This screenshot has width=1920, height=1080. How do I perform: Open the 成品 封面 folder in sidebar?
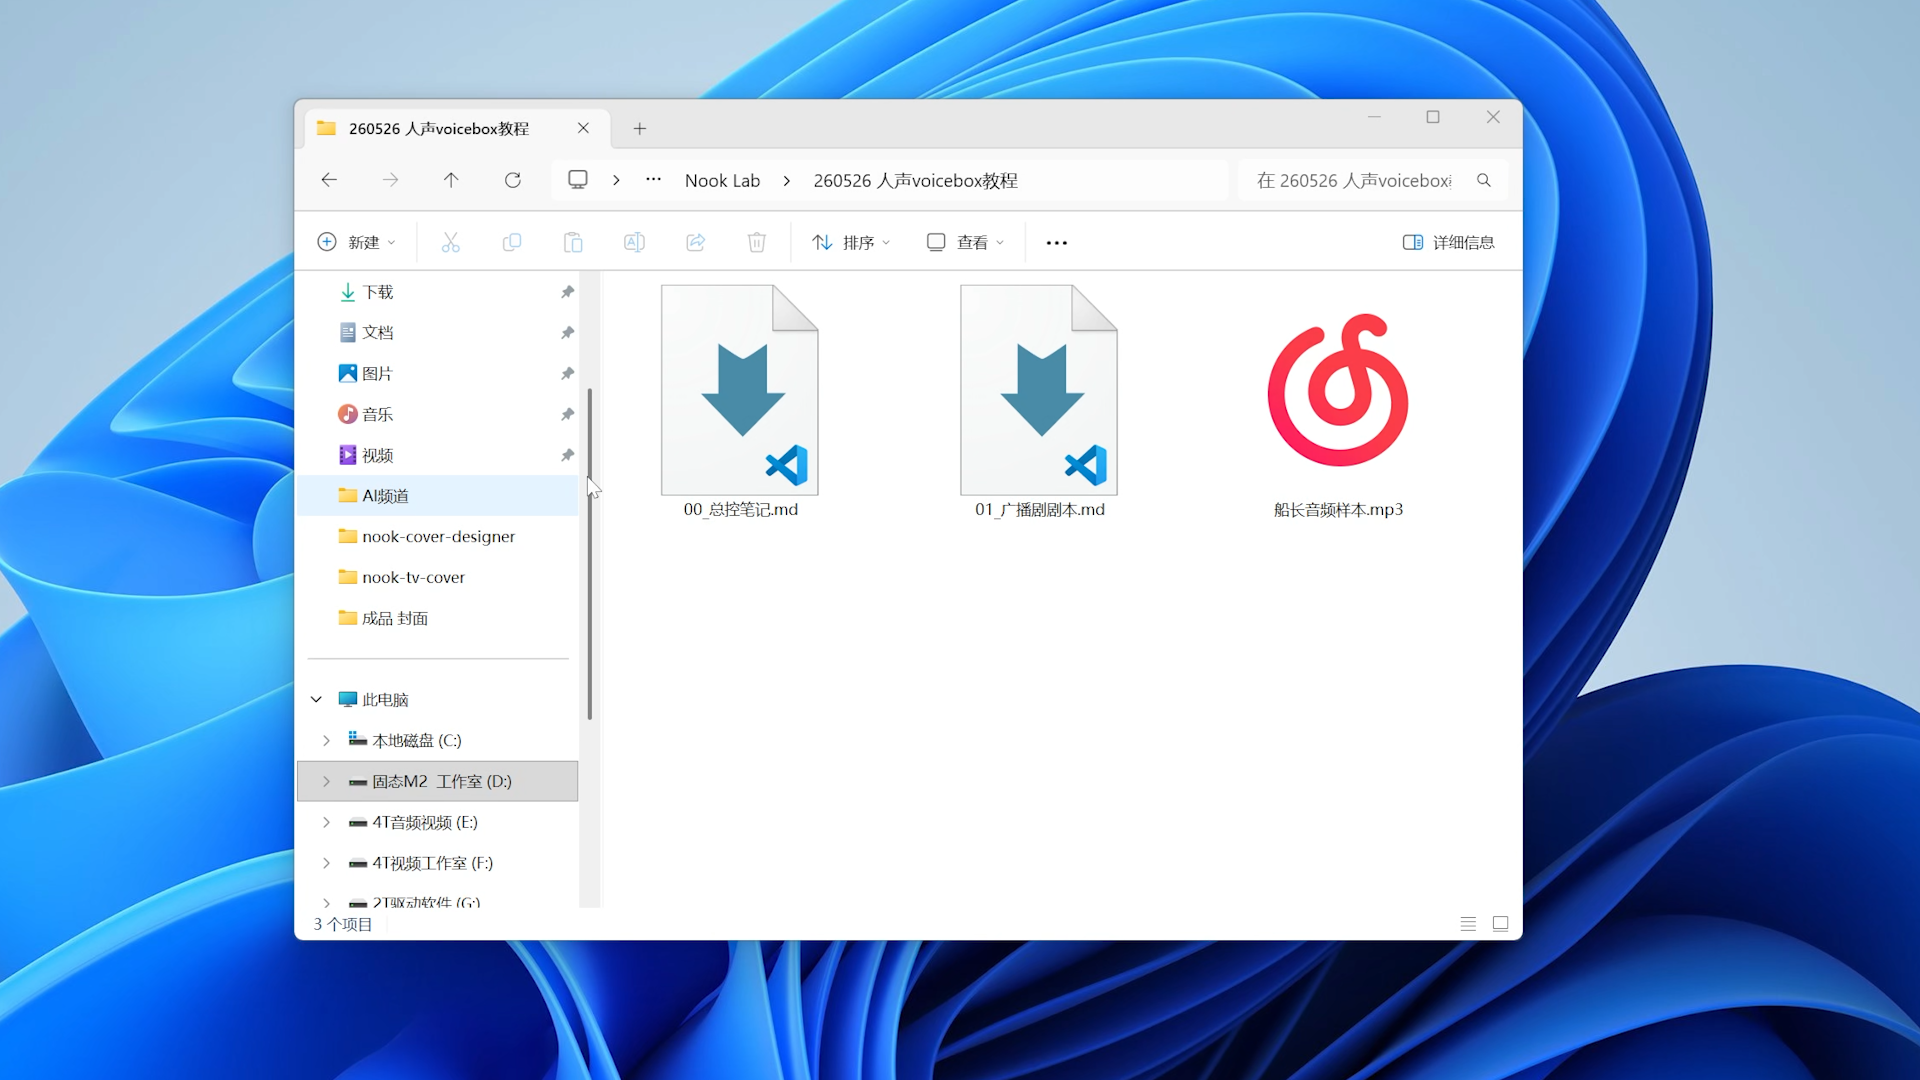[438, 618]
